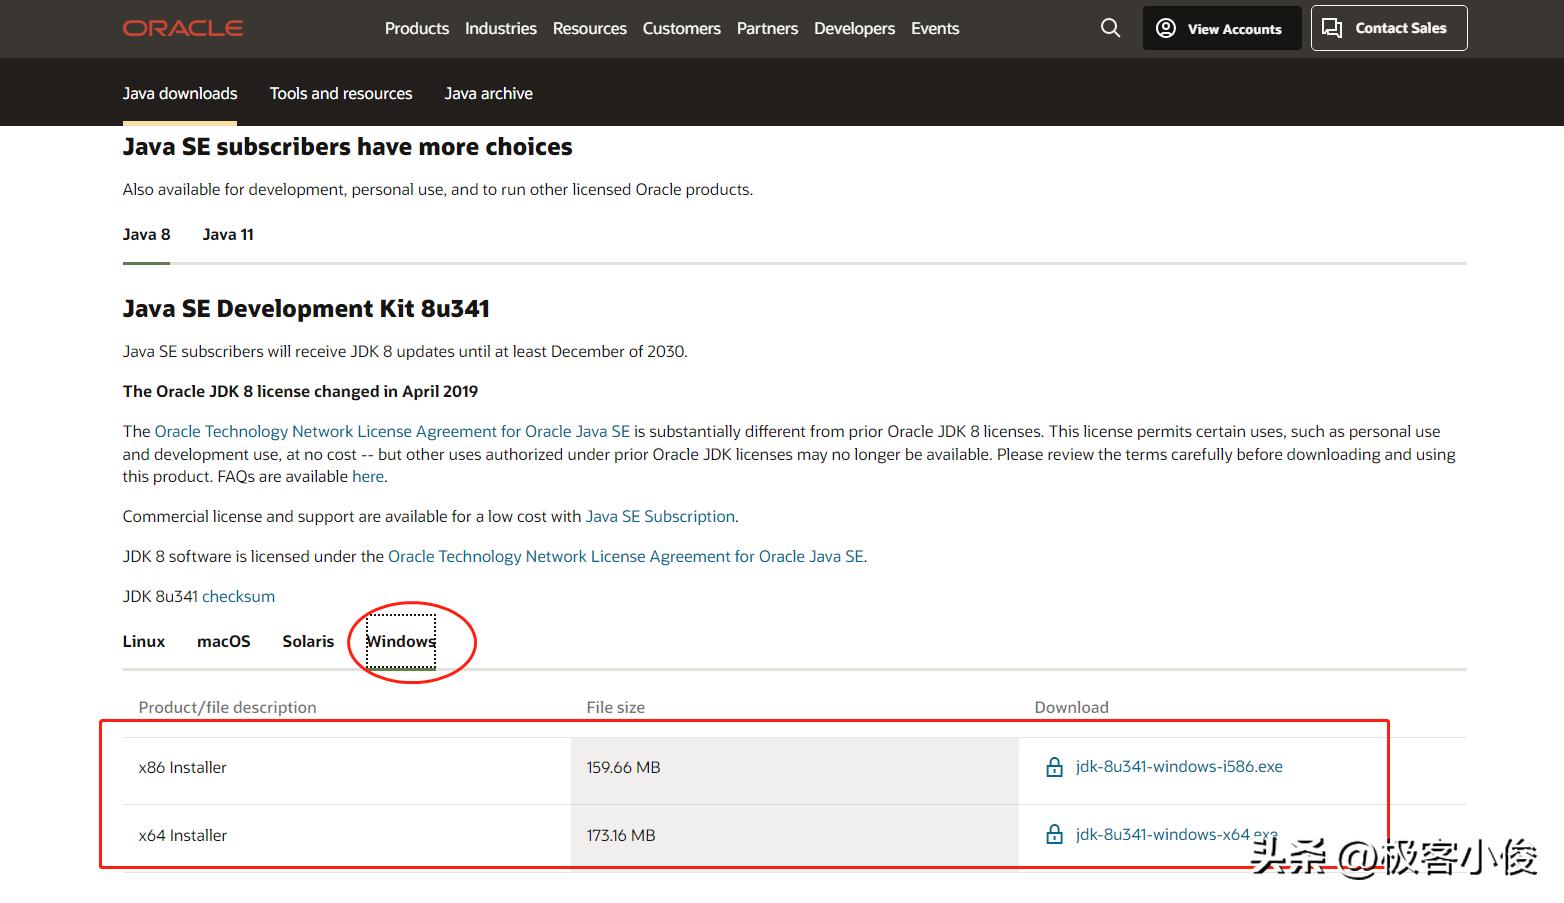Image resolution: width=1564 pixels, height=903 pixels.
Task: Open View Accounts button
Action: 1221,28
